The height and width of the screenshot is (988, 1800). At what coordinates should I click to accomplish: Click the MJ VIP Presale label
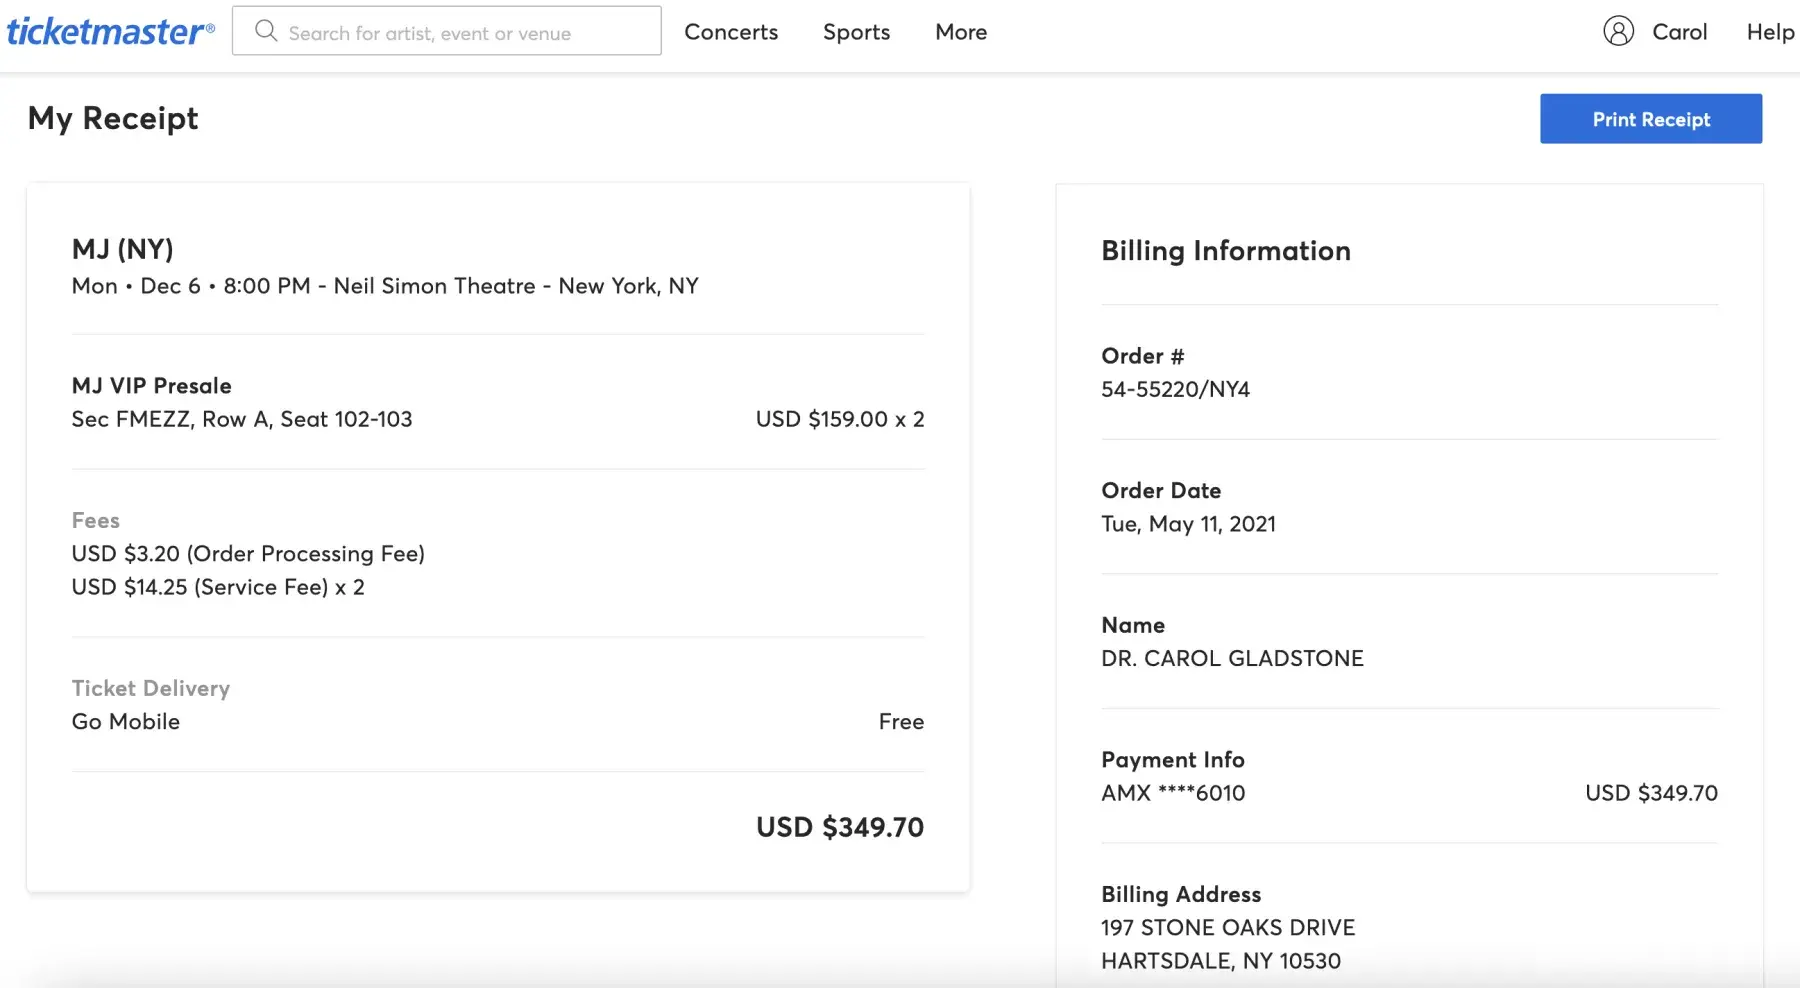tap(152, 386)
